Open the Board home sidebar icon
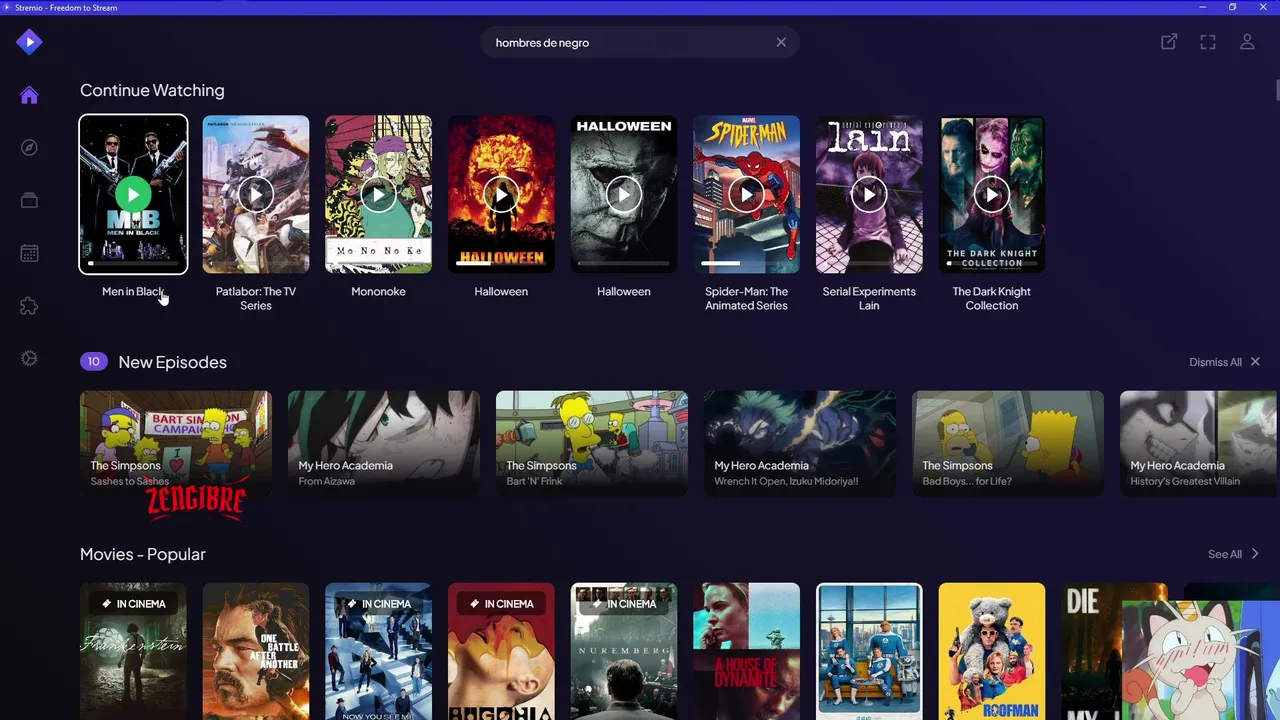The width and height of the screenshot is (1280, 720). 29,95
